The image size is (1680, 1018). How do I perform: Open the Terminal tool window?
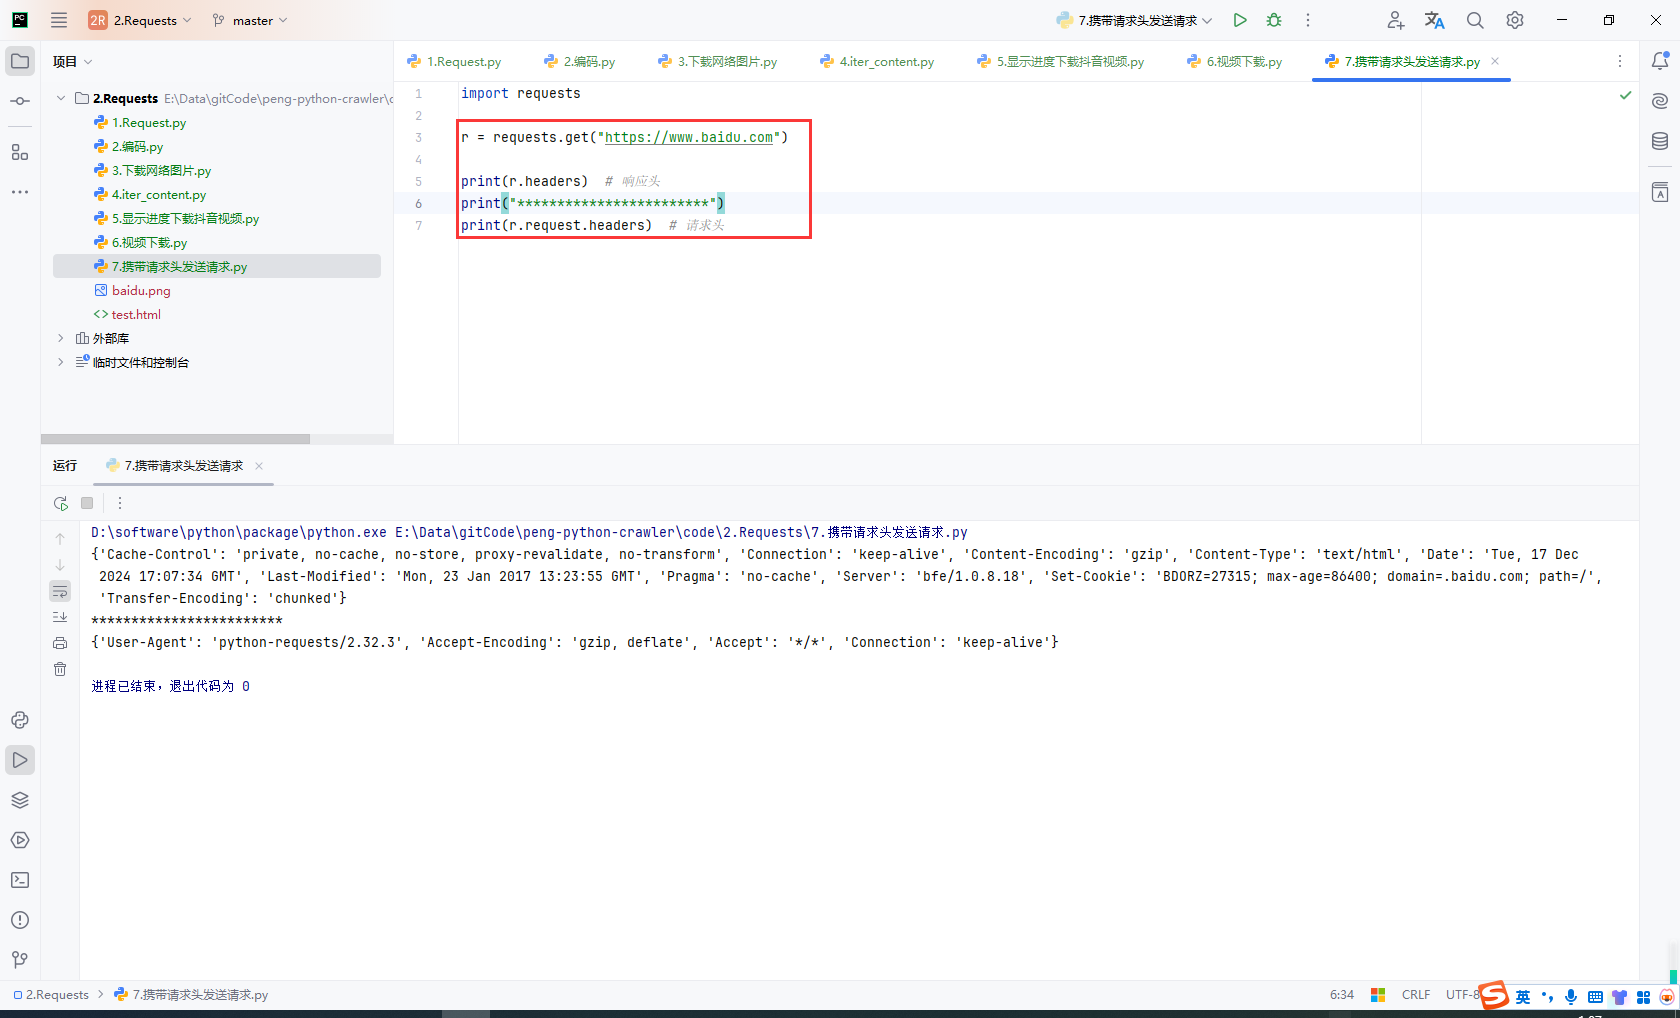click(20, 880)
